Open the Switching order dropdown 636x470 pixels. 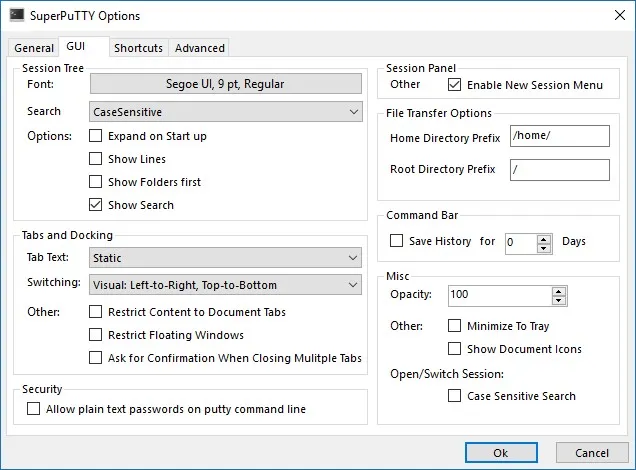point(226,285)
